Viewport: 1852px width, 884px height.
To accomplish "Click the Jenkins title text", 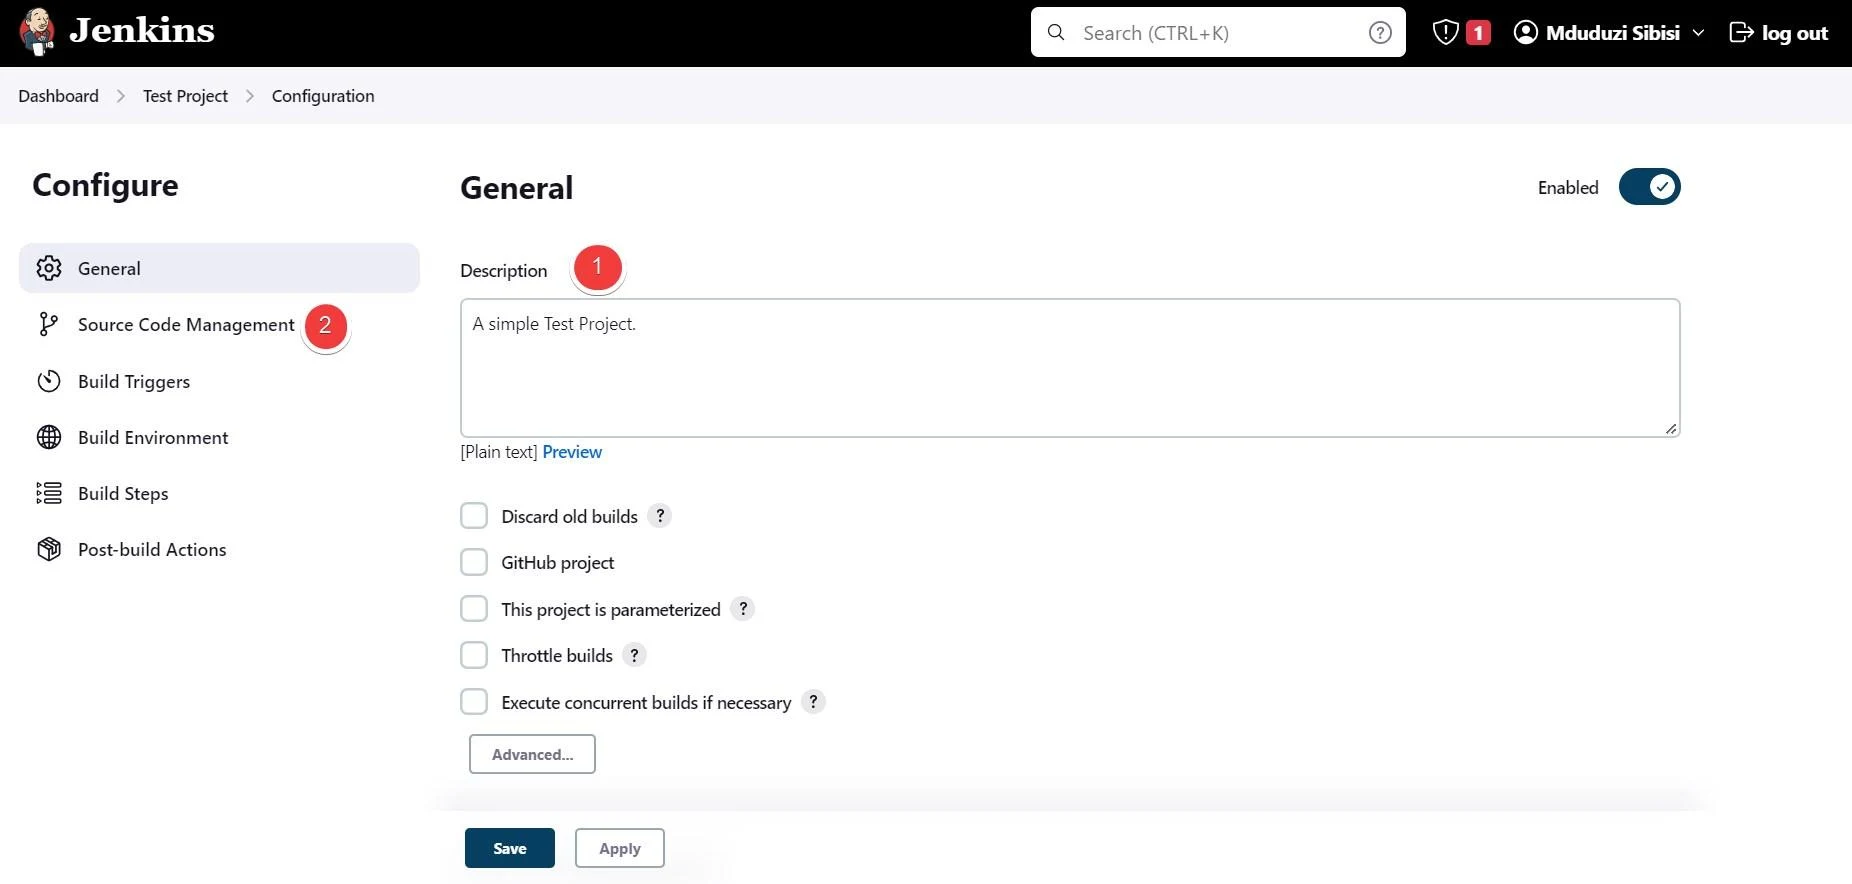I will pos(142,30).
